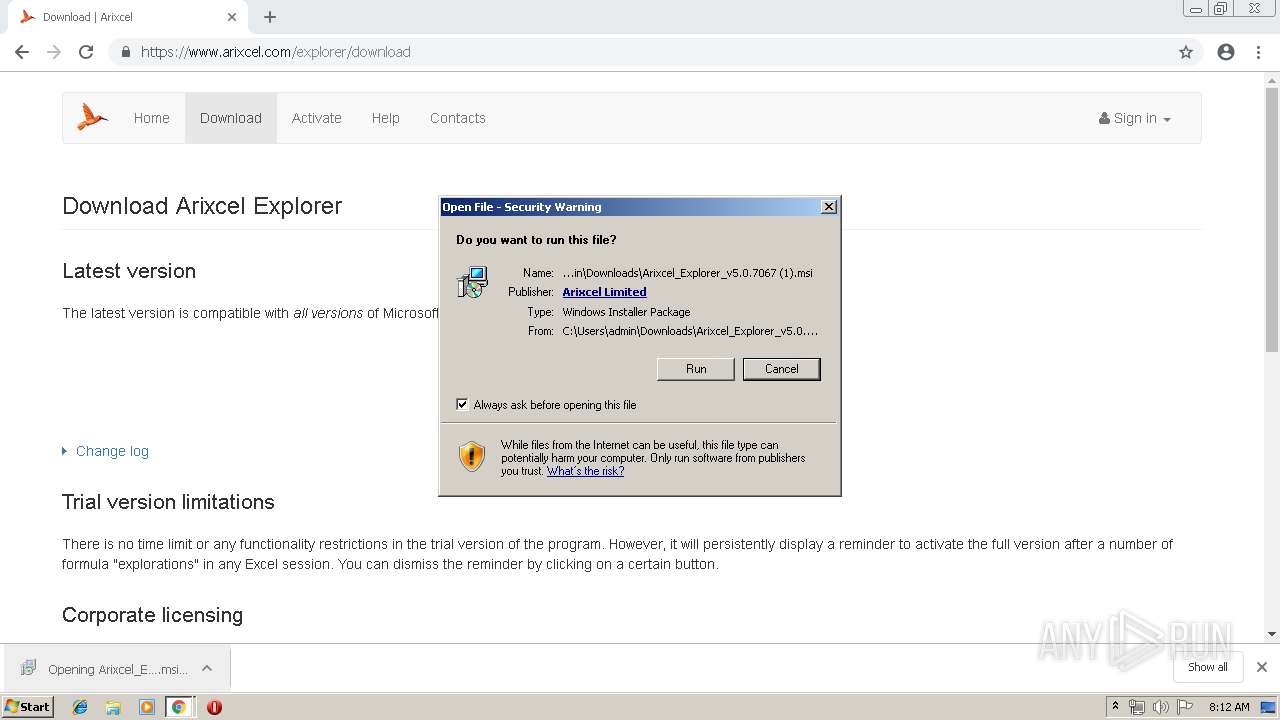The image size is (1280, 720).
Task: Click the volume speaker tray icon
Action: (1160, 707)
